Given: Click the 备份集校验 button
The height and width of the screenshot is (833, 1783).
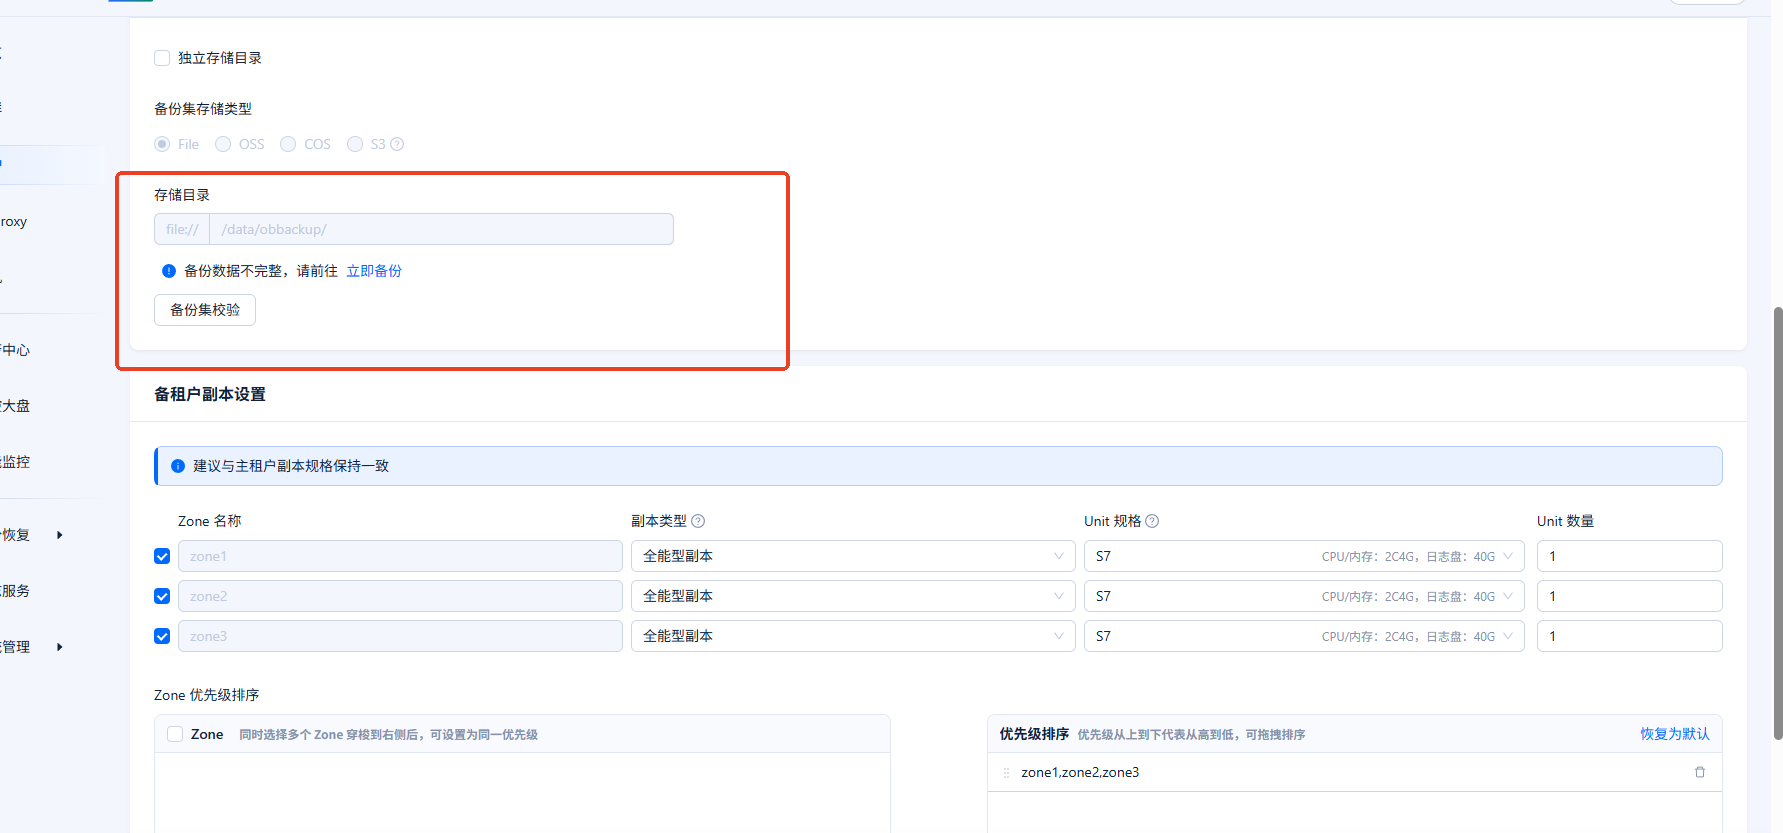Looking at the screenshot, I should pos(205,310).
